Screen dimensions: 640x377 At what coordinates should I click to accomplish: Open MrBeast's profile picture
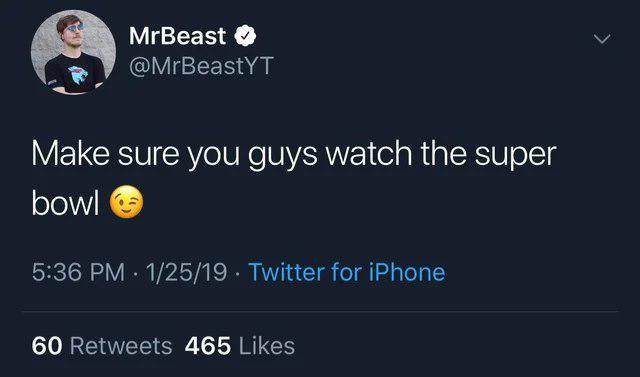(x=73, y=52)
